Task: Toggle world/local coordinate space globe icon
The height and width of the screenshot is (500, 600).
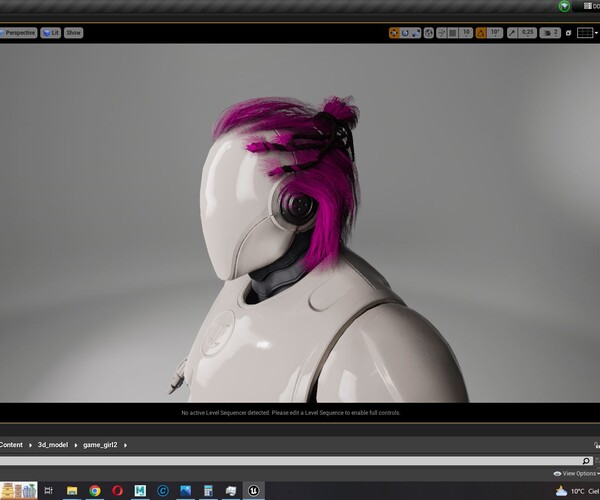Action: (x=429, y=33)
